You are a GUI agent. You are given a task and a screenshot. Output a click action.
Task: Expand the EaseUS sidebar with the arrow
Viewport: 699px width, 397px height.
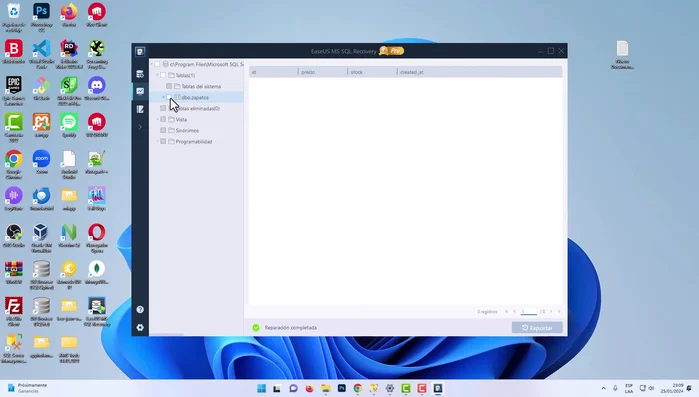140,127
